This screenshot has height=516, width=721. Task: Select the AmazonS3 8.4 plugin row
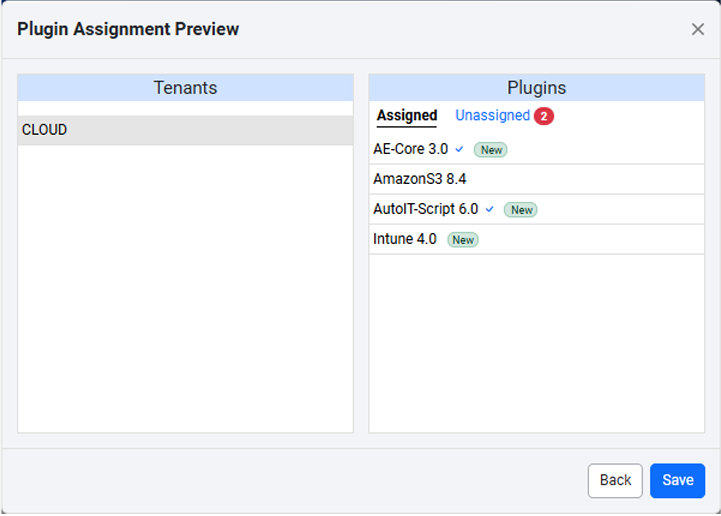(x=536, y=179)
